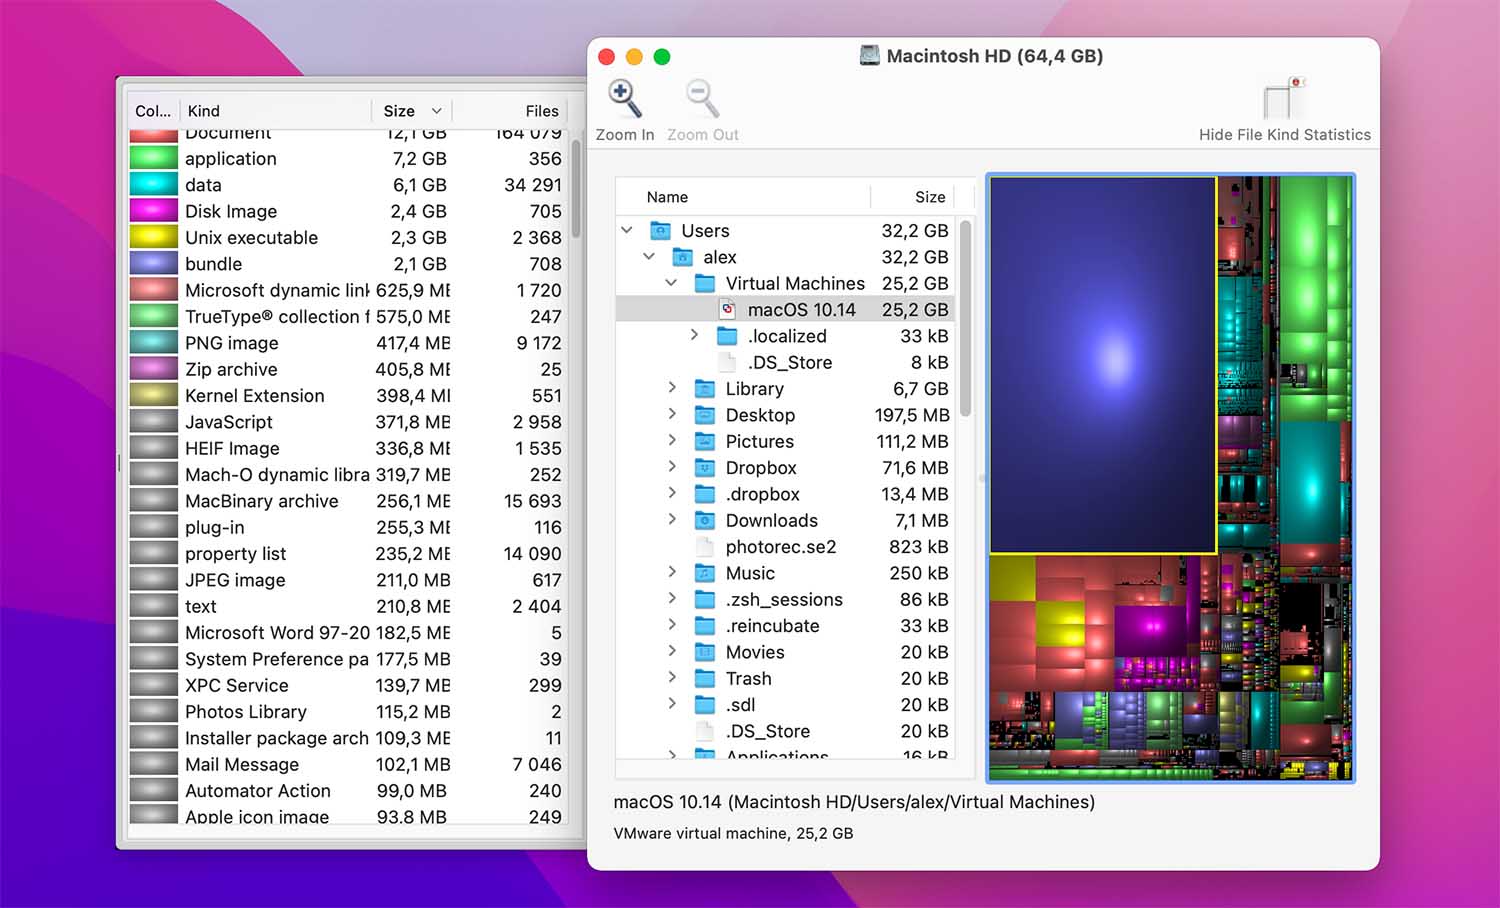Select the Automator Action row
The image size is (1500, 908).
tap(347, 791)
